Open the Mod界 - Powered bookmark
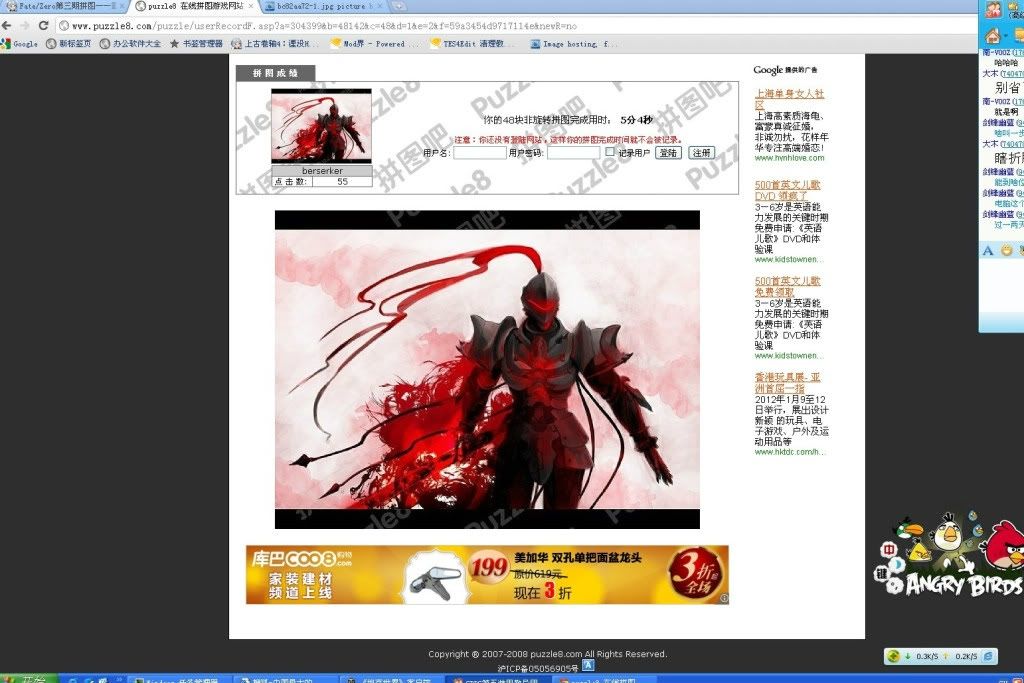 tap(374, 44)
